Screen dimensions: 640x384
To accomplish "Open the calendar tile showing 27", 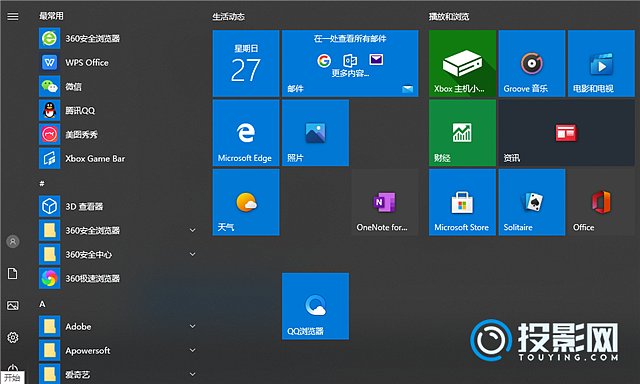I will [246, 64].
